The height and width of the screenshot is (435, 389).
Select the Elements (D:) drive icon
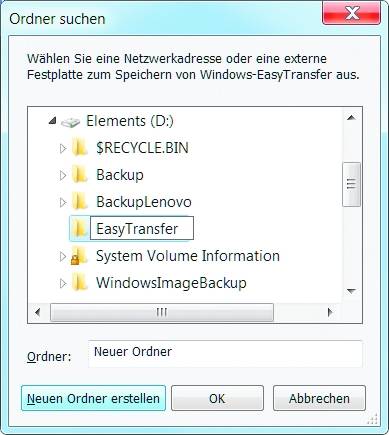(x=70, y=122)
